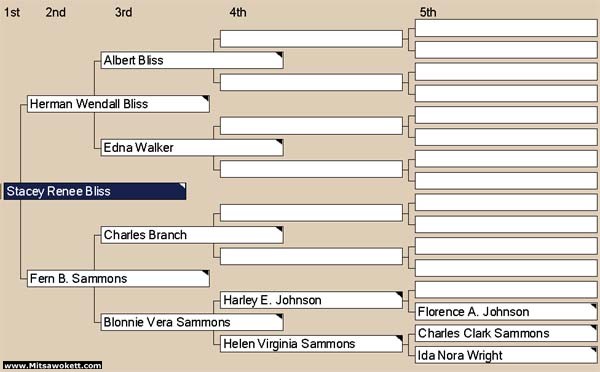Click the empty father box above Florence A. Johnson
The image size is (600, 372).
(x=506, y=290)
